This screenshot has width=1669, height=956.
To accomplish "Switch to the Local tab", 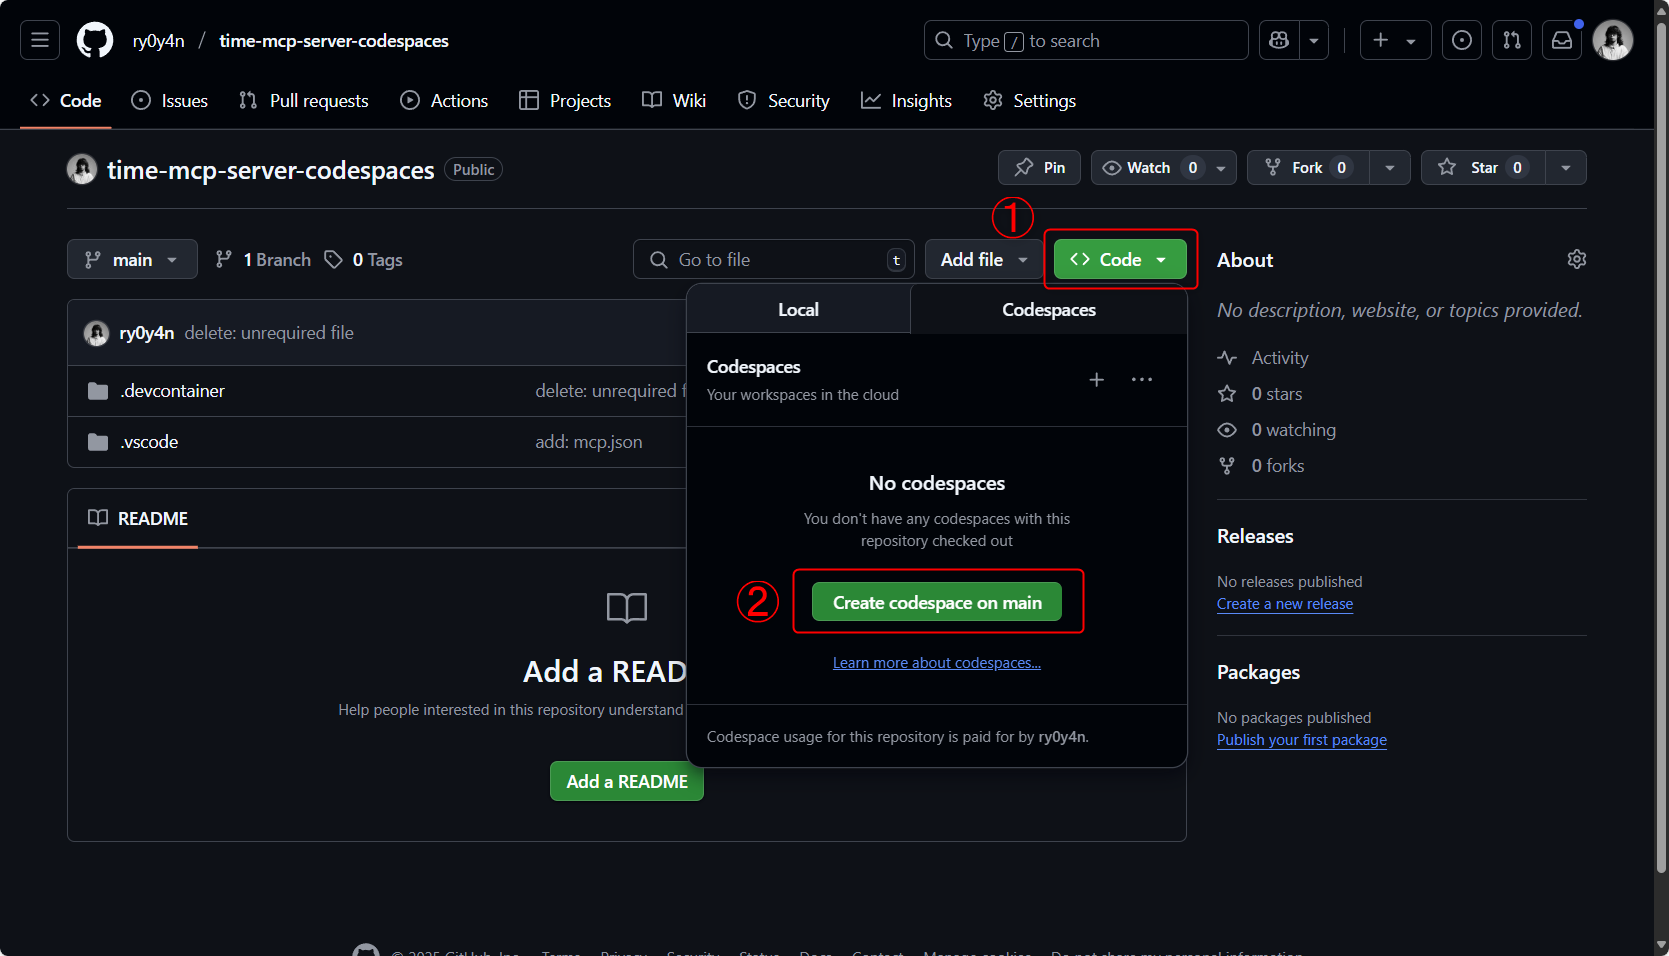I will (798, 310).
